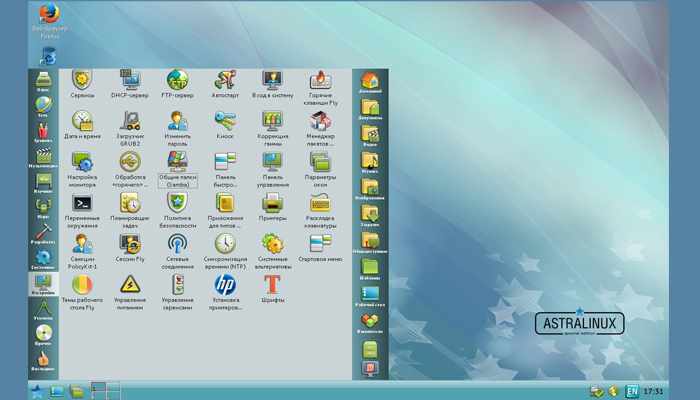Select the Системные gear category
The width and height of the screenshot is (700, 400).
pyautogui.click(x=43, y=259)
